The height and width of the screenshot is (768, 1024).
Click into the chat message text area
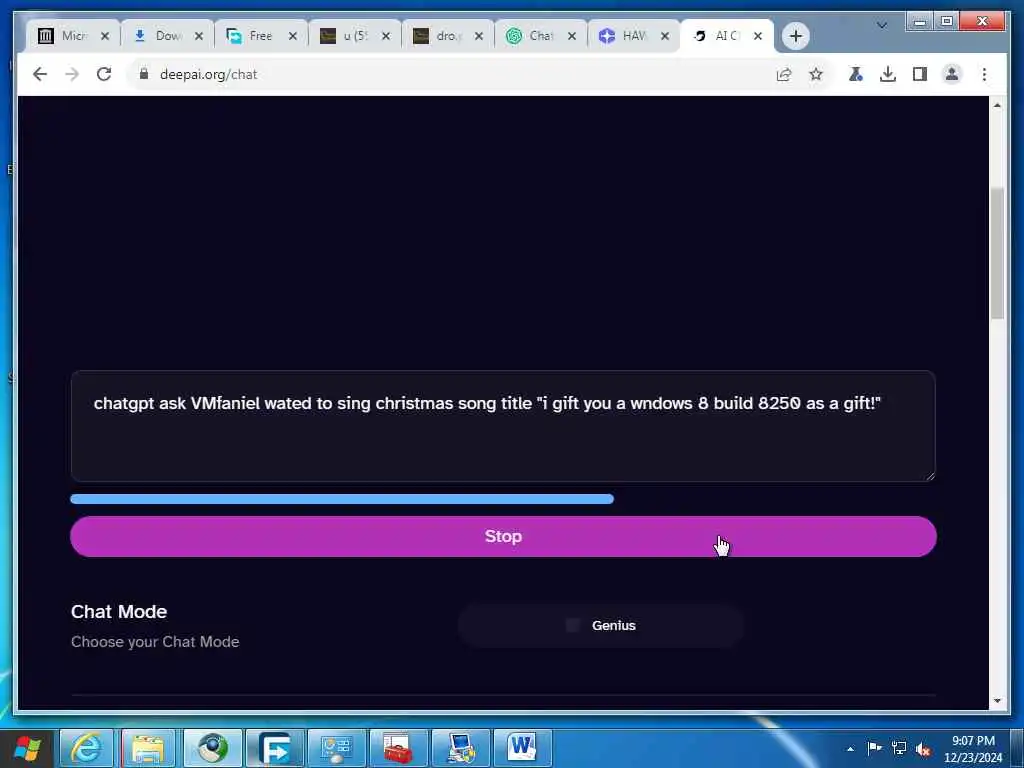pyautogui.click(x=503, y=426)
